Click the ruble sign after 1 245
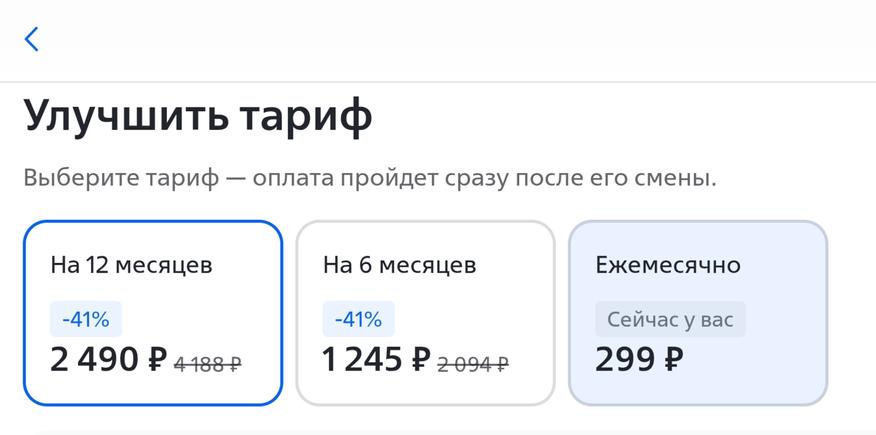 coord(420,359)
